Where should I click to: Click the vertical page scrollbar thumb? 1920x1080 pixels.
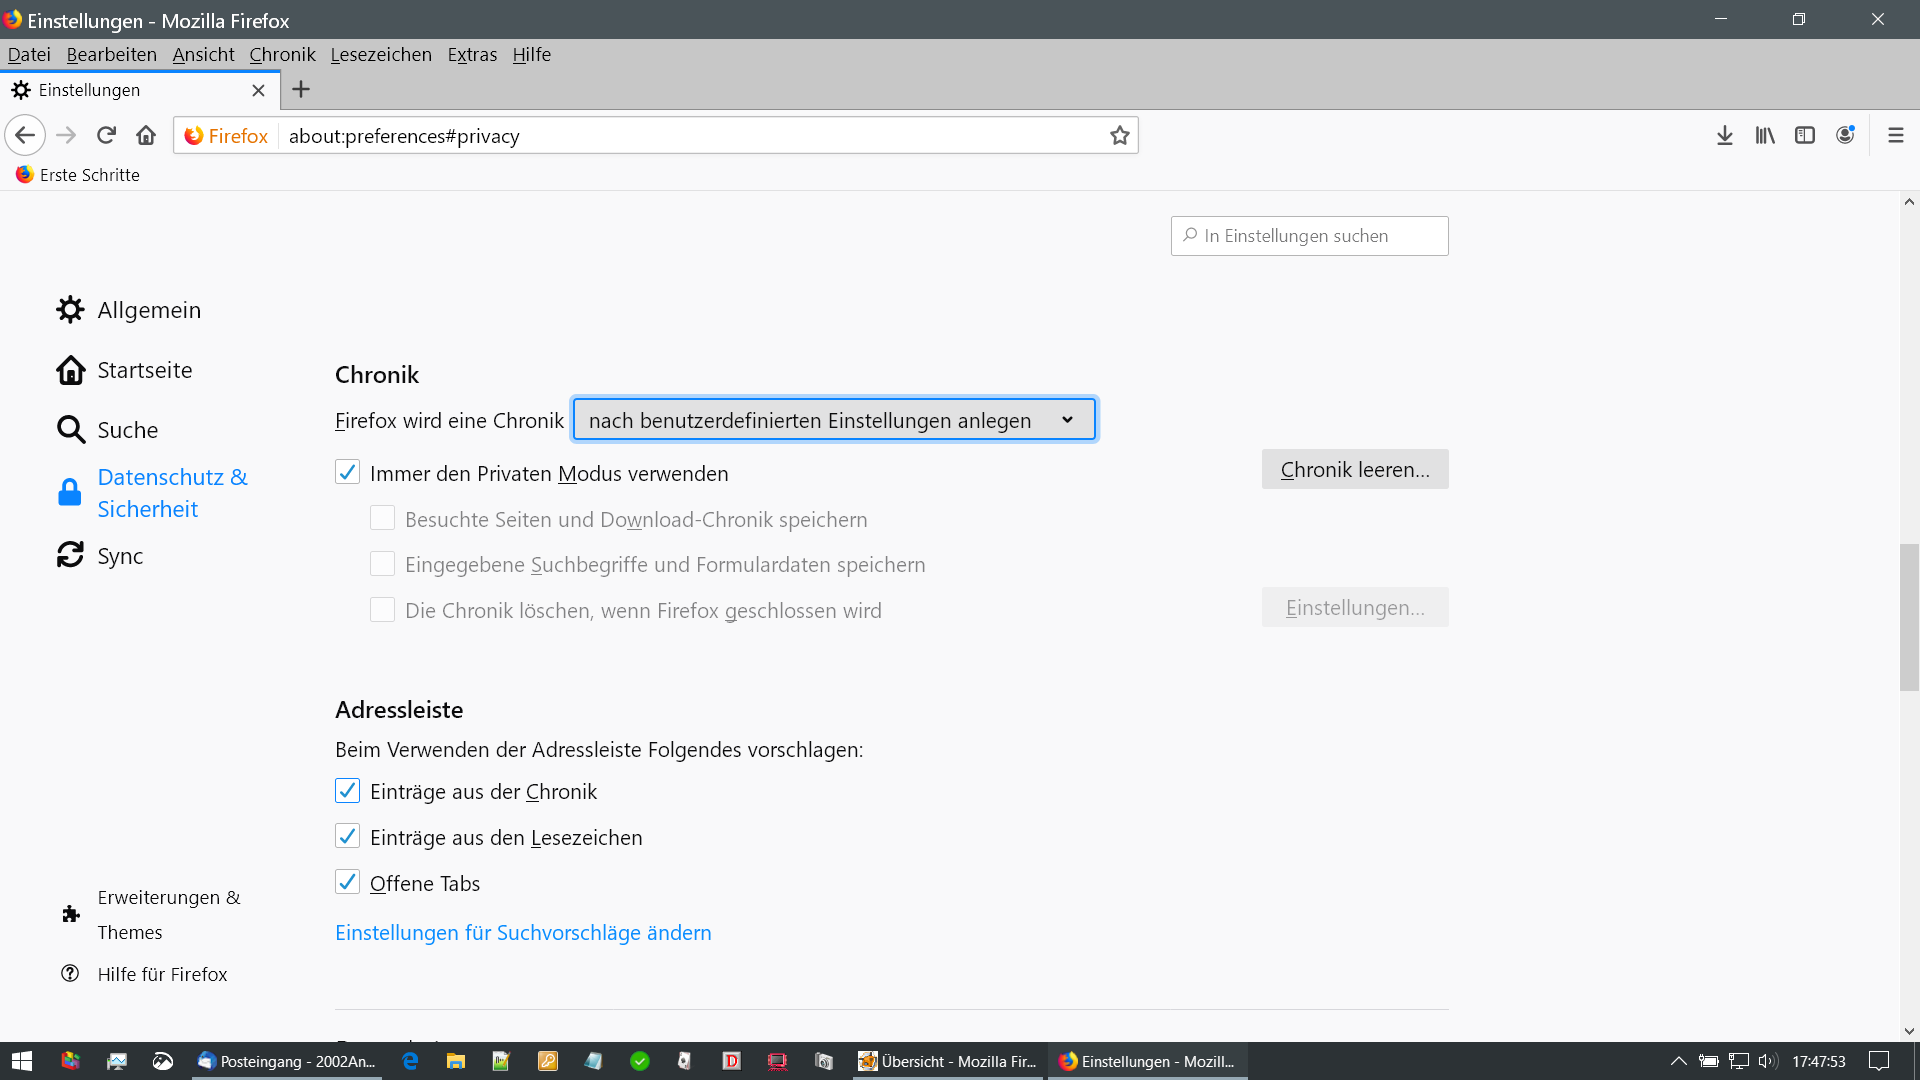1909,616
